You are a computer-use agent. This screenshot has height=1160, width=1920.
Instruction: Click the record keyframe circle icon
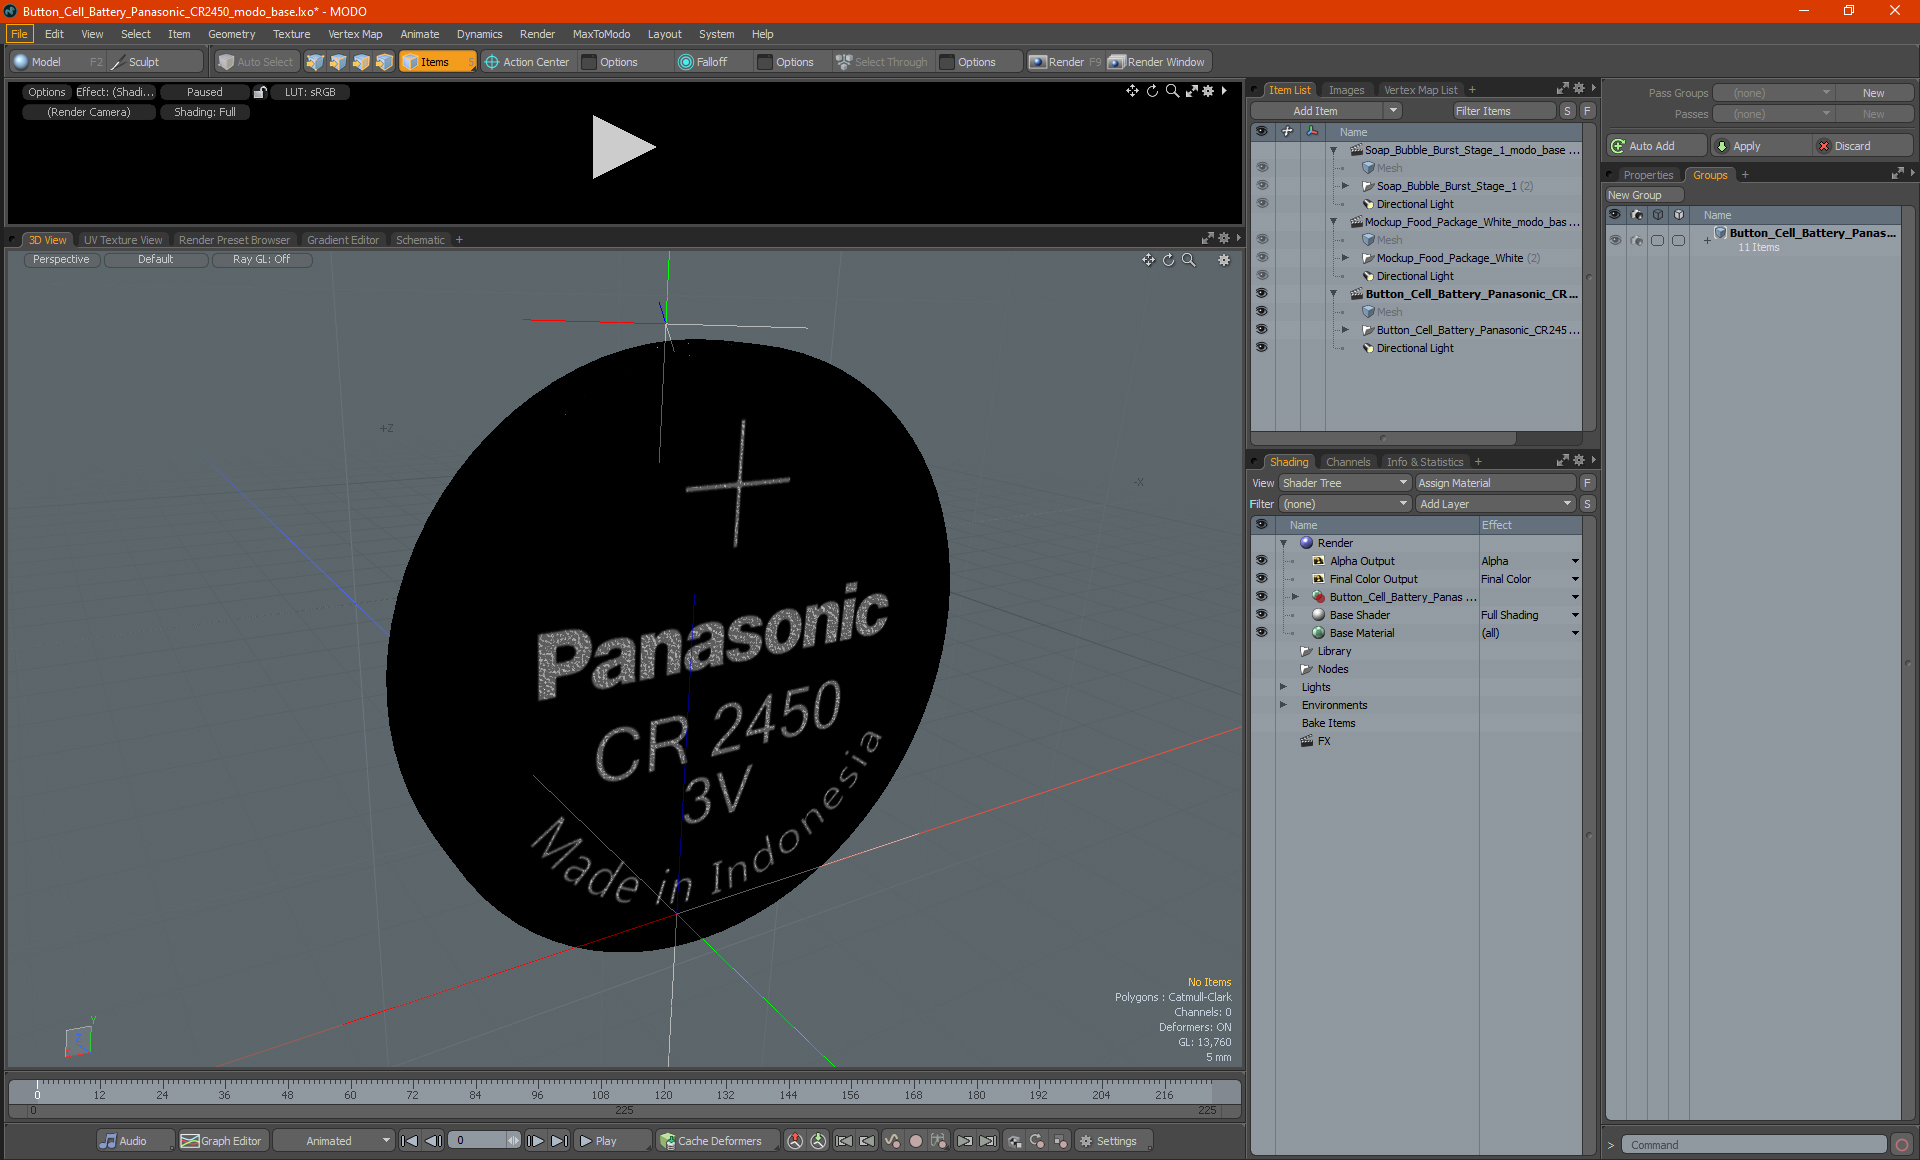[915, 1141]
